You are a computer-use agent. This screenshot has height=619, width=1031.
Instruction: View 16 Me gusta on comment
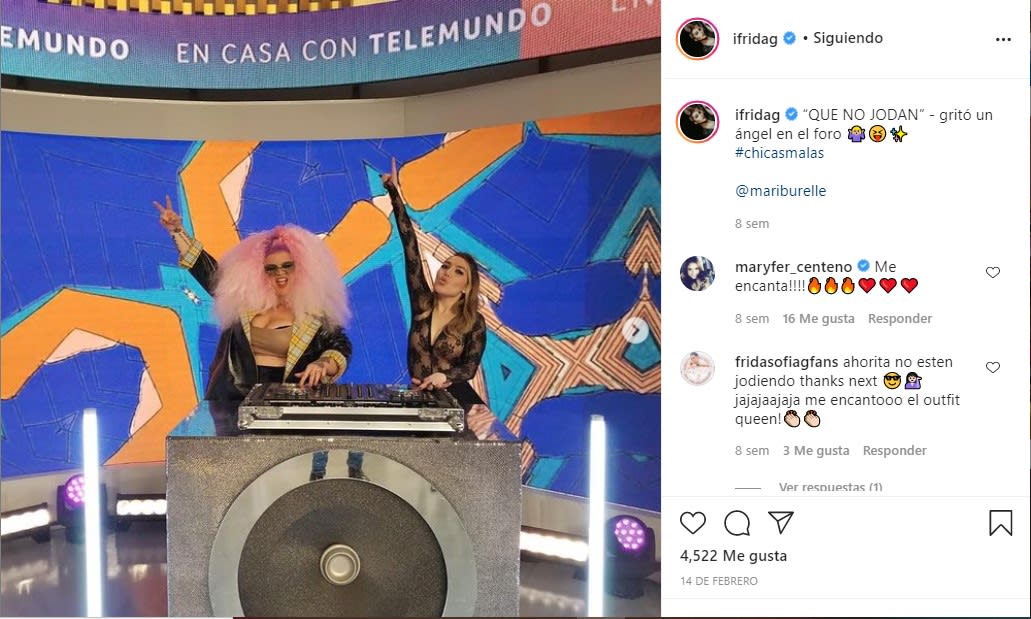(x=818, y=318)
